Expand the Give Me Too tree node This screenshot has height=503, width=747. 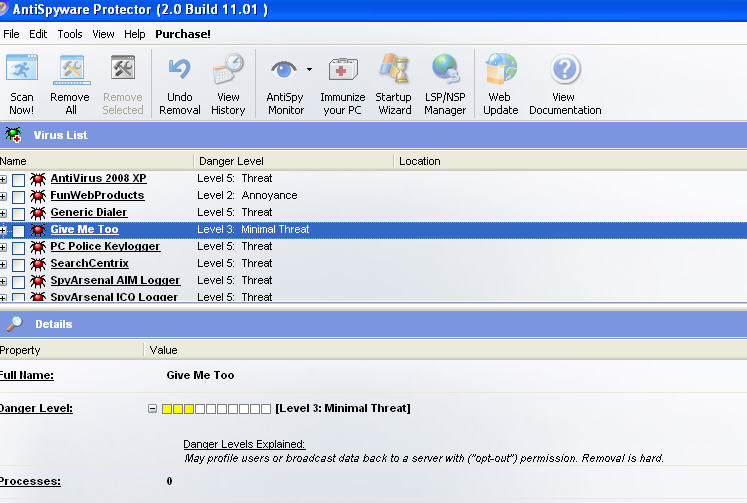pos(3,231)
